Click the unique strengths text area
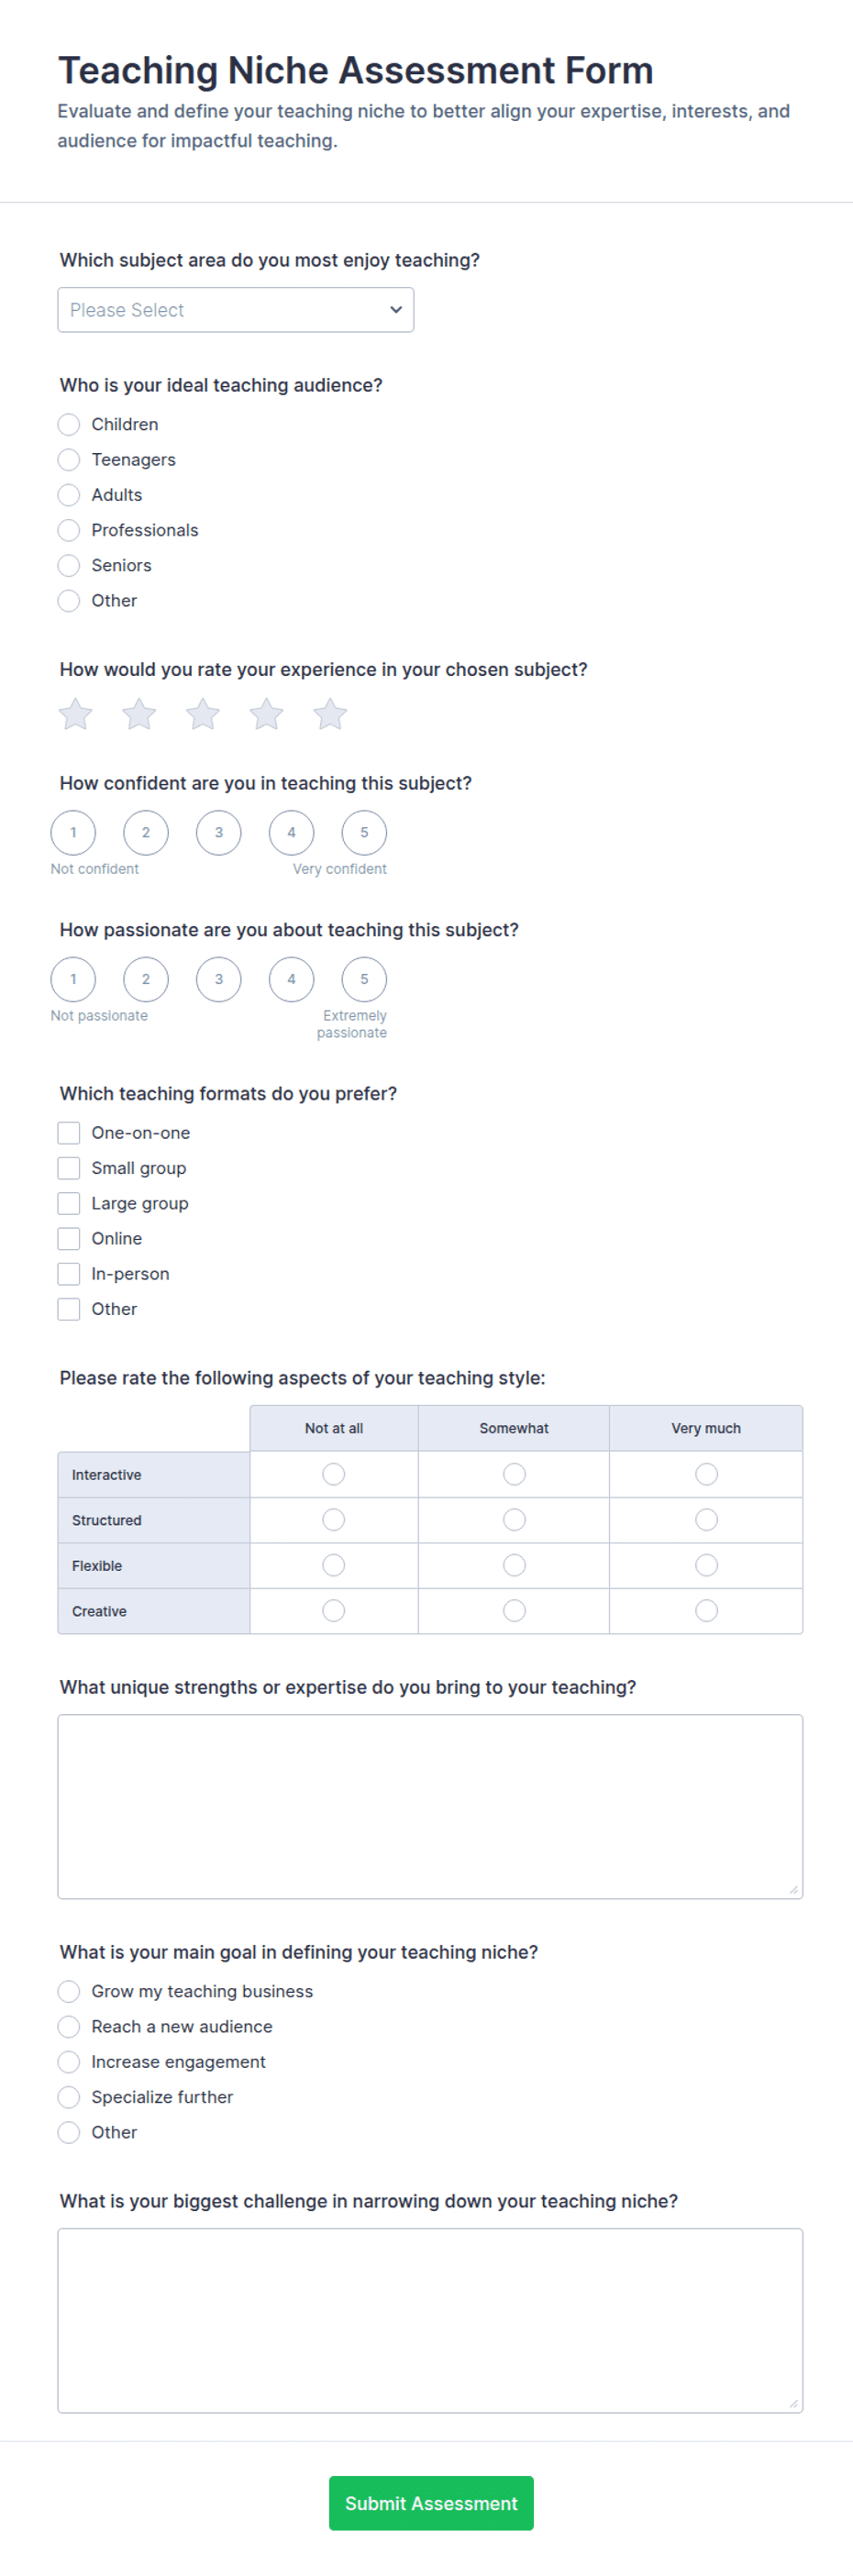 coord(430,1807)
